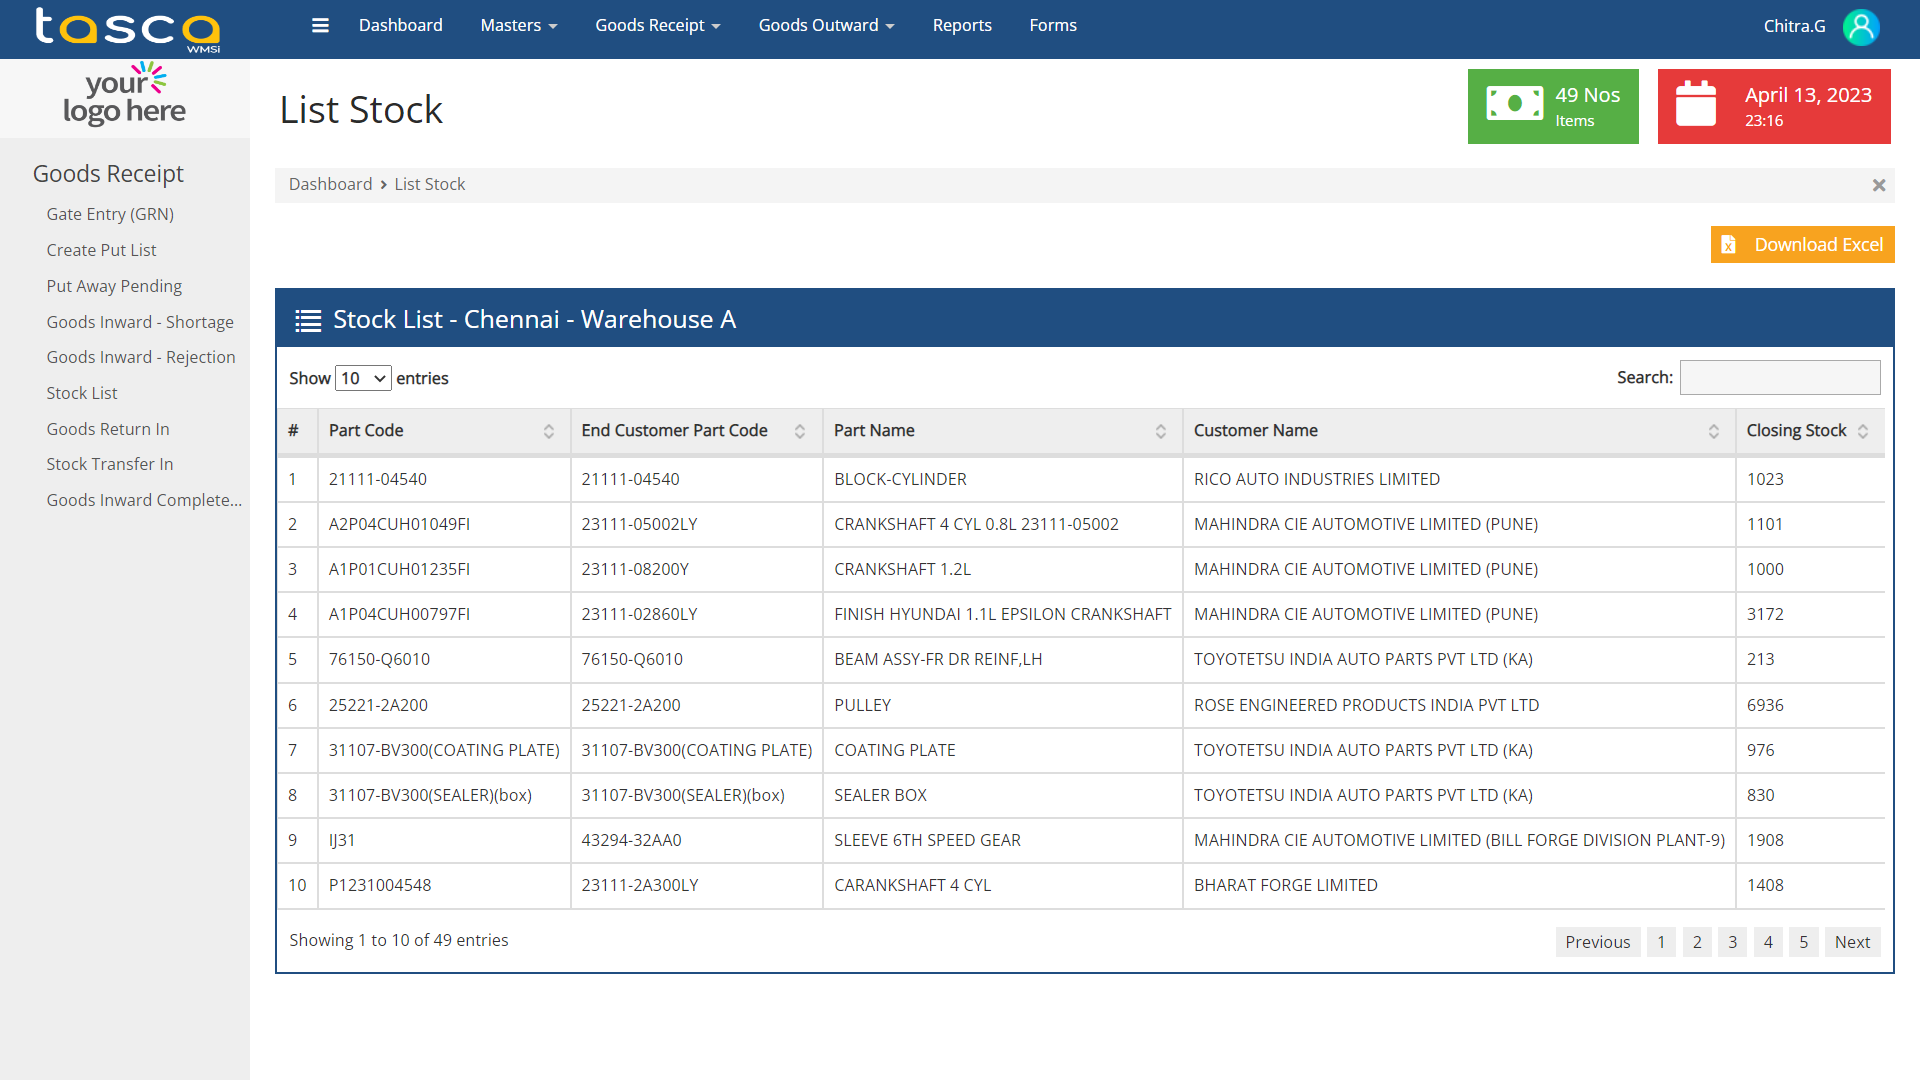Open Stock List in sidebar

tap(82, 393)
